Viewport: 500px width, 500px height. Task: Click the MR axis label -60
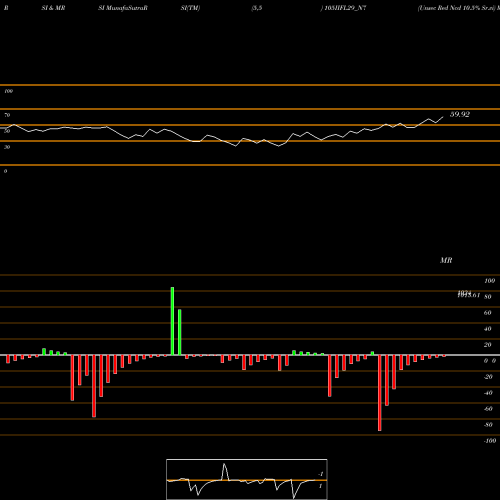coord(488,409)
